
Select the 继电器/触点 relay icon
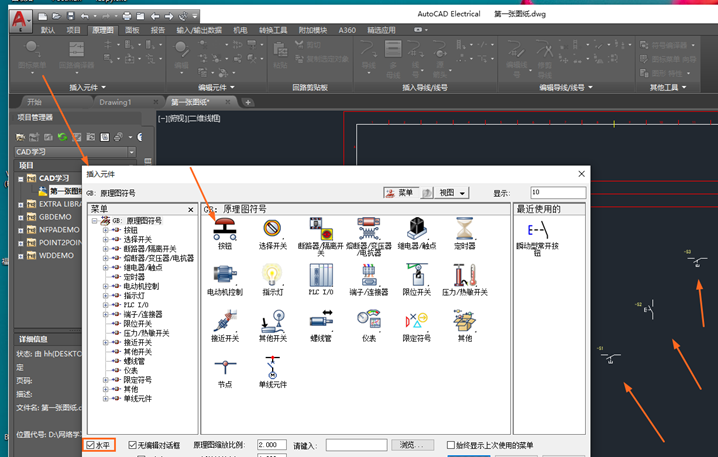point(417,229)
